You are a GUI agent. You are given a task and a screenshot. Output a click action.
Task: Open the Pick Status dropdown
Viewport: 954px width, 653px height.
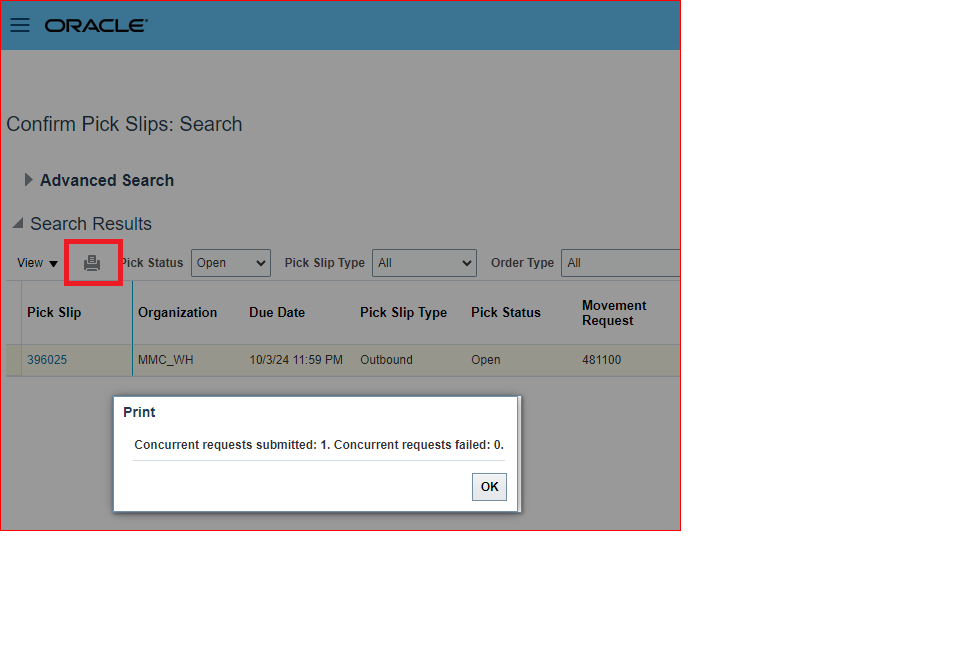tap(231, 263)
